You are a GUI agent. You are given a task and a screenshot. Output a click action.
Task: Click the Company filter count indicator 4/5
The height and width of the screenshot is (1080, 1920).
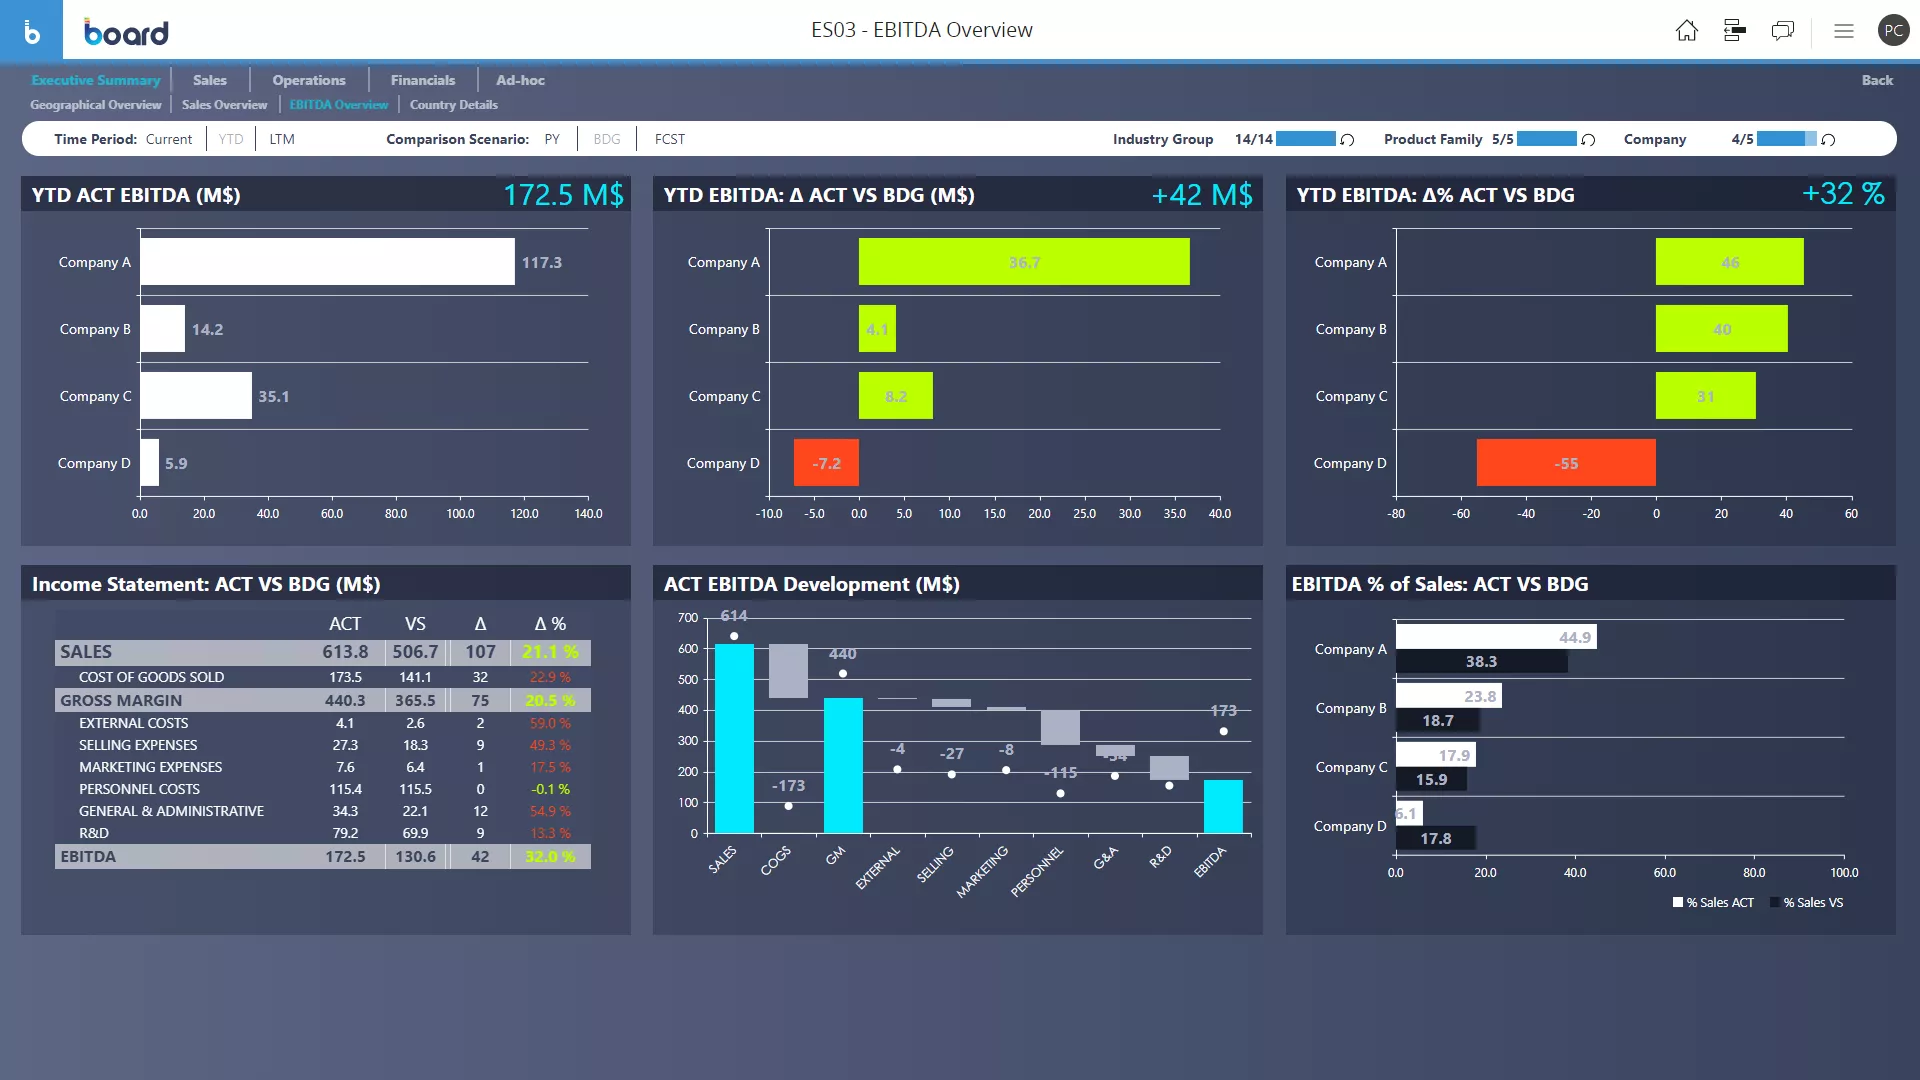pos(1743,138)
